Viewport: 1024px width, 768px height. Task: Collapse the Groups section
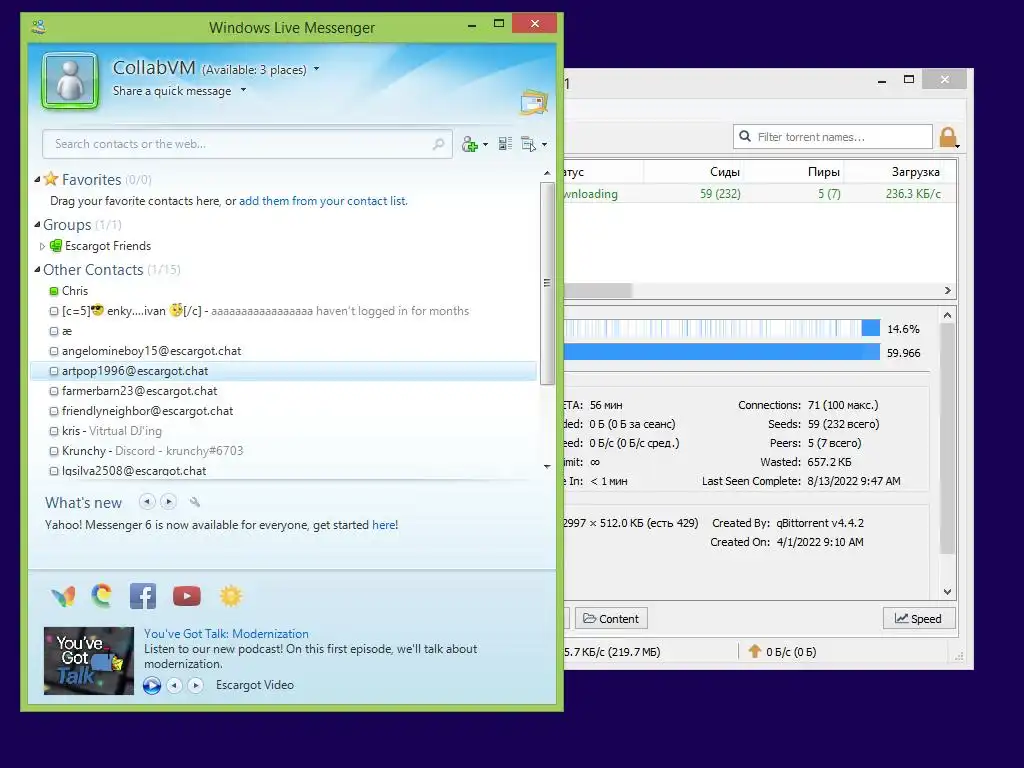(37, 225)
